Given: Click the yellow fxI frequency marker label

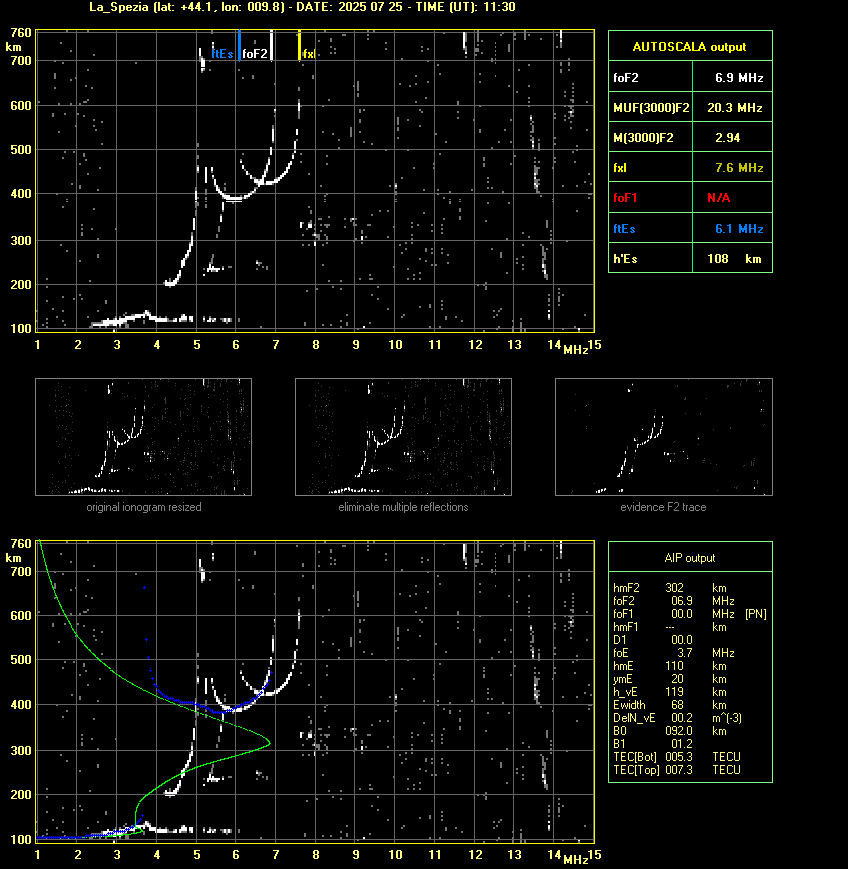Looking at the screenshot, I should point(309,54).
